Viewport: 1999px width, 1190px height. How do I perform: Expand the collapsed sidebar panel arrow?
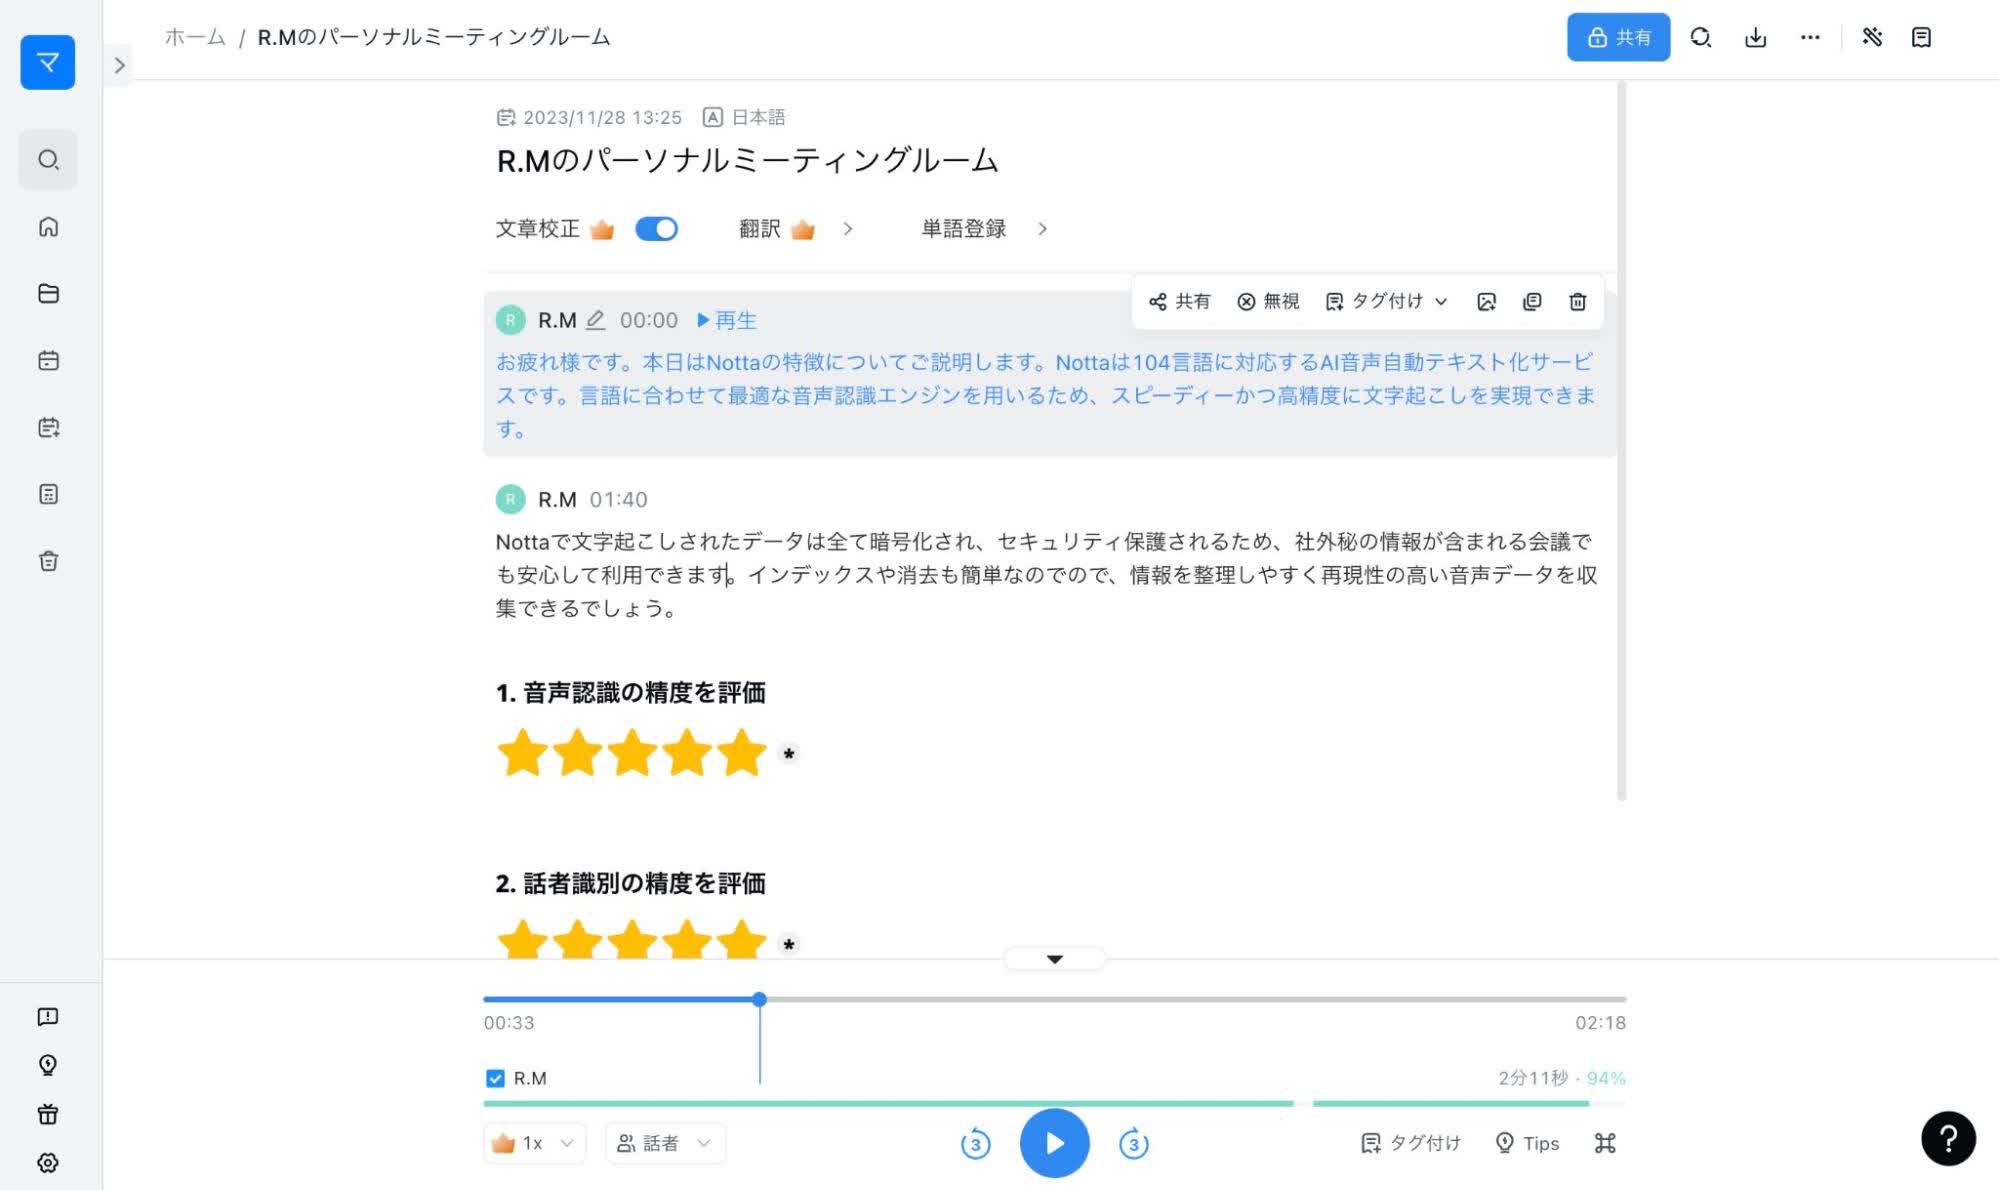[119, 65]
